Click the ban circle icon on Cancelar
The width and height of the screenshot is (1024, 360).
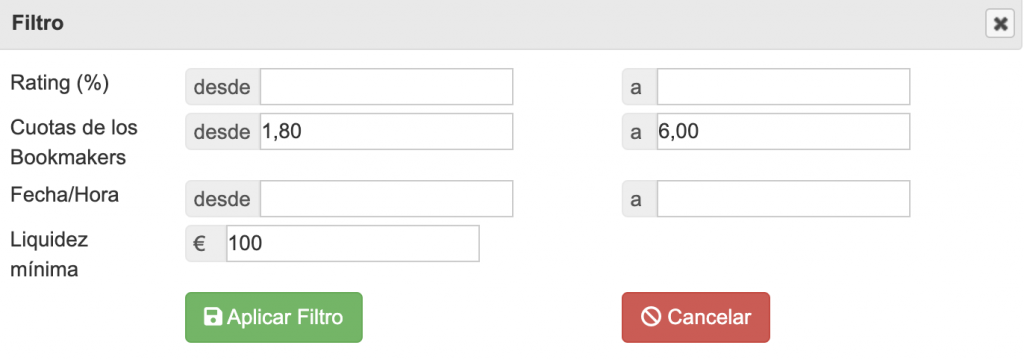650,318
